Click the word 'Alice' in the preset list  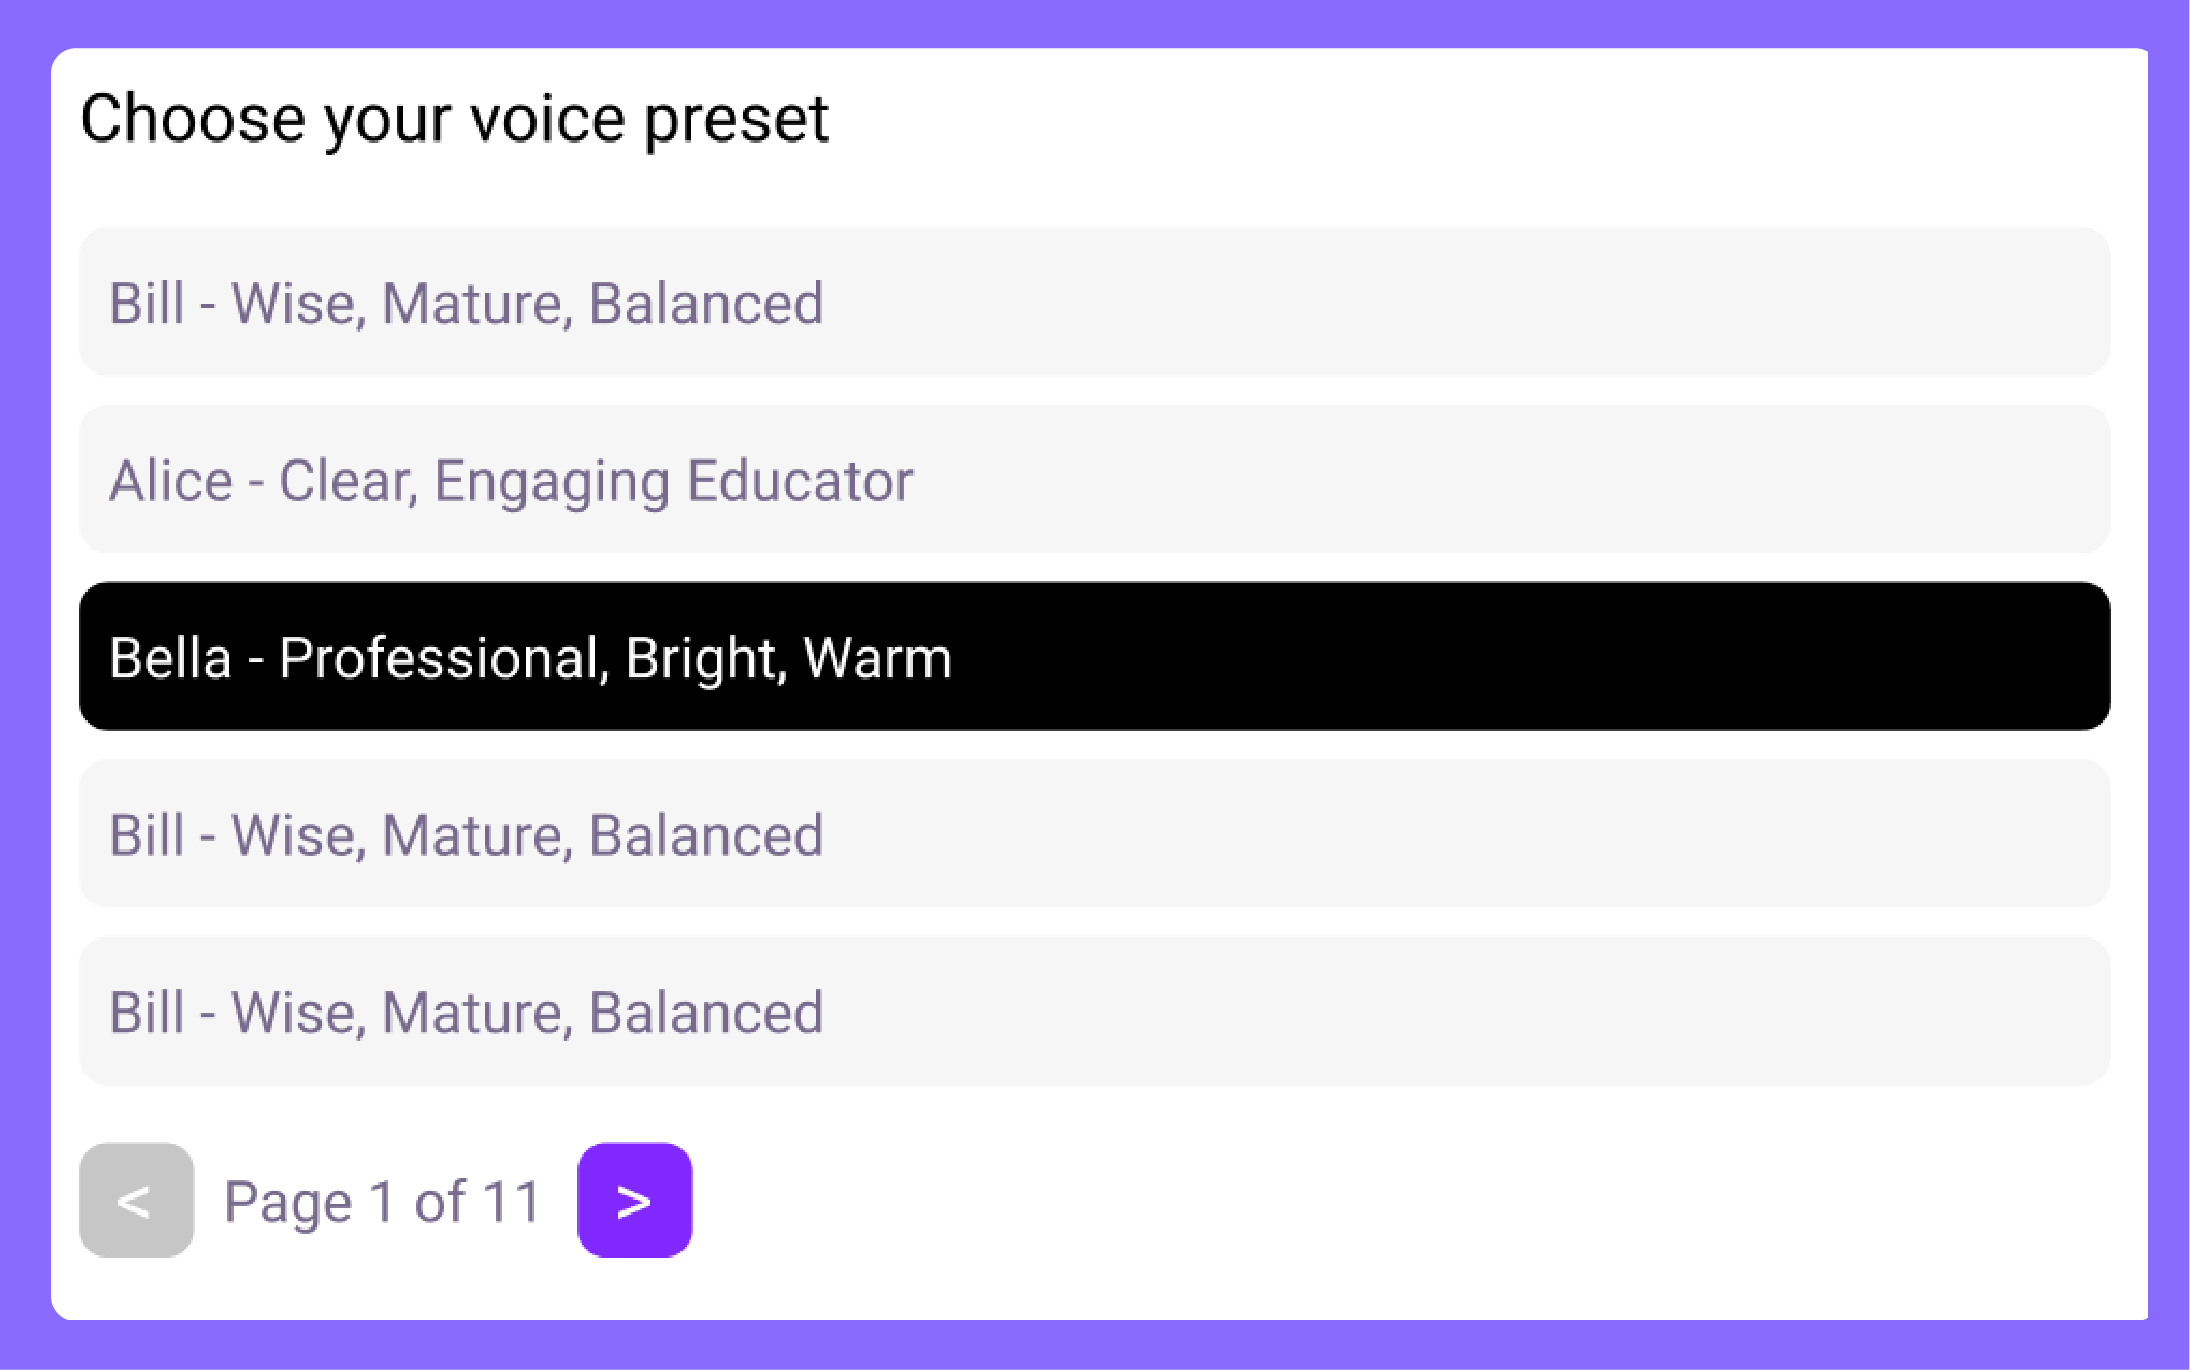click(x=171, y=481)
